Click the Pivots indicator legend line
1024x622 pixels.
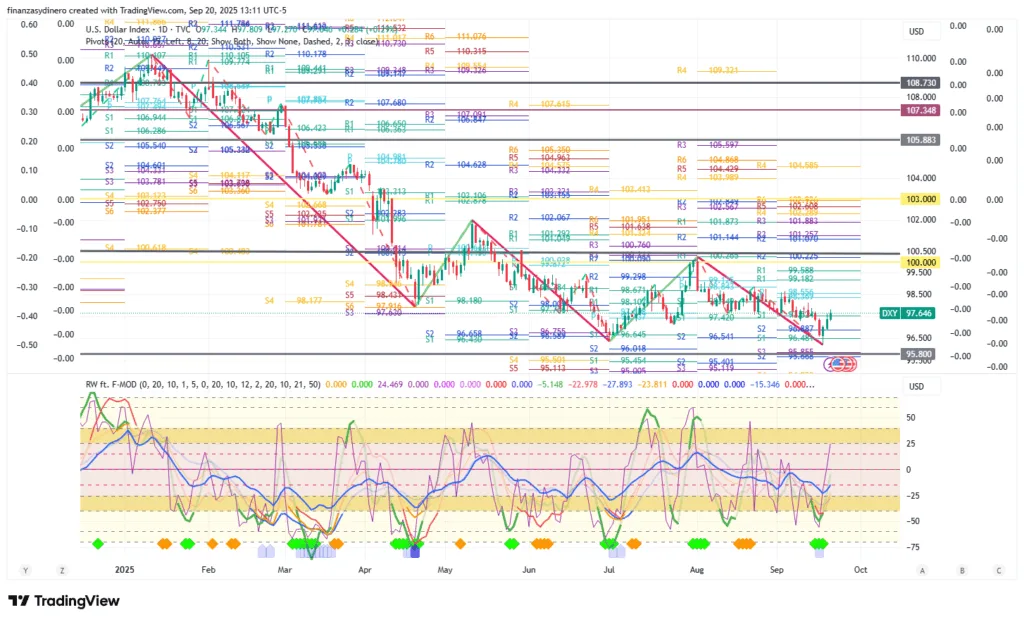point(232,41)
